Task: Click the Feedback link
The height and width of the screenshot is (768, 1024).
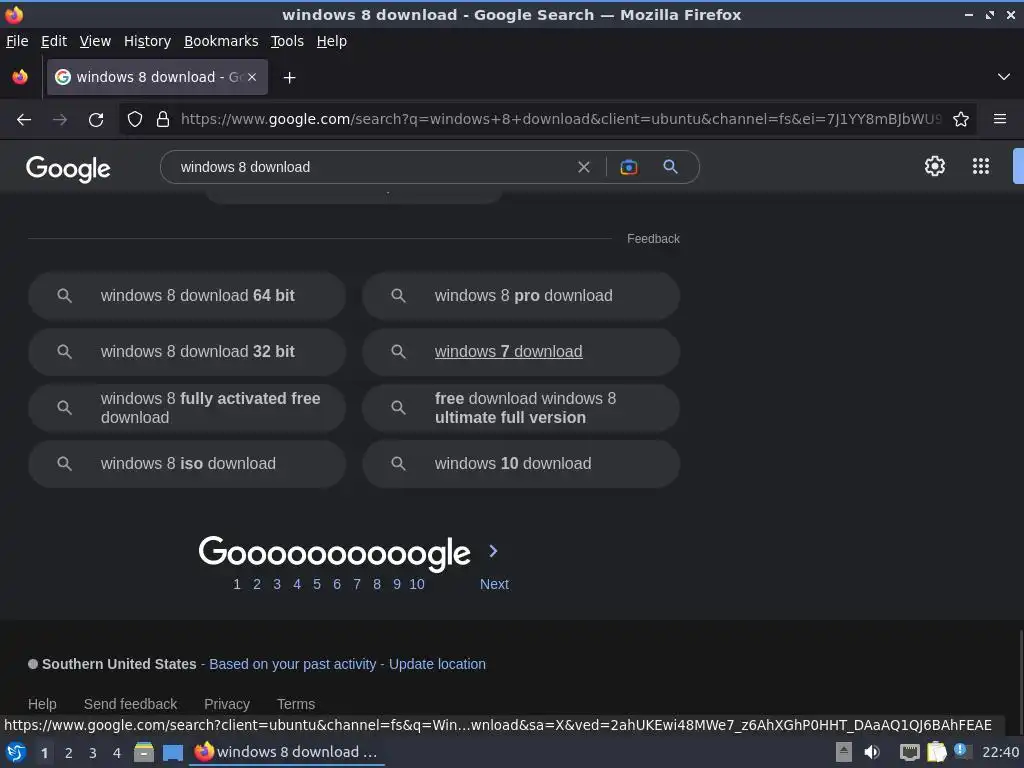Action: point(653,239)
